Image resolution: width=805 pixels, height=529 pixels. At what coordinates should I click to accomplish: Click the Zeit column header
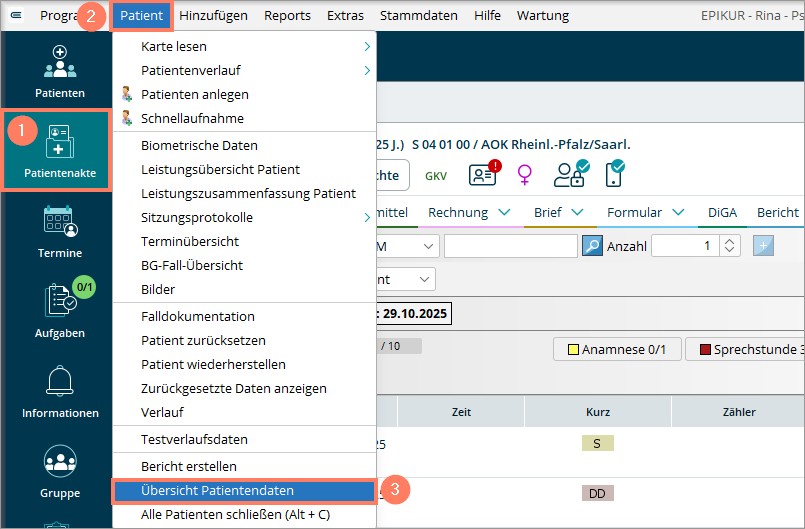[461, 412]
